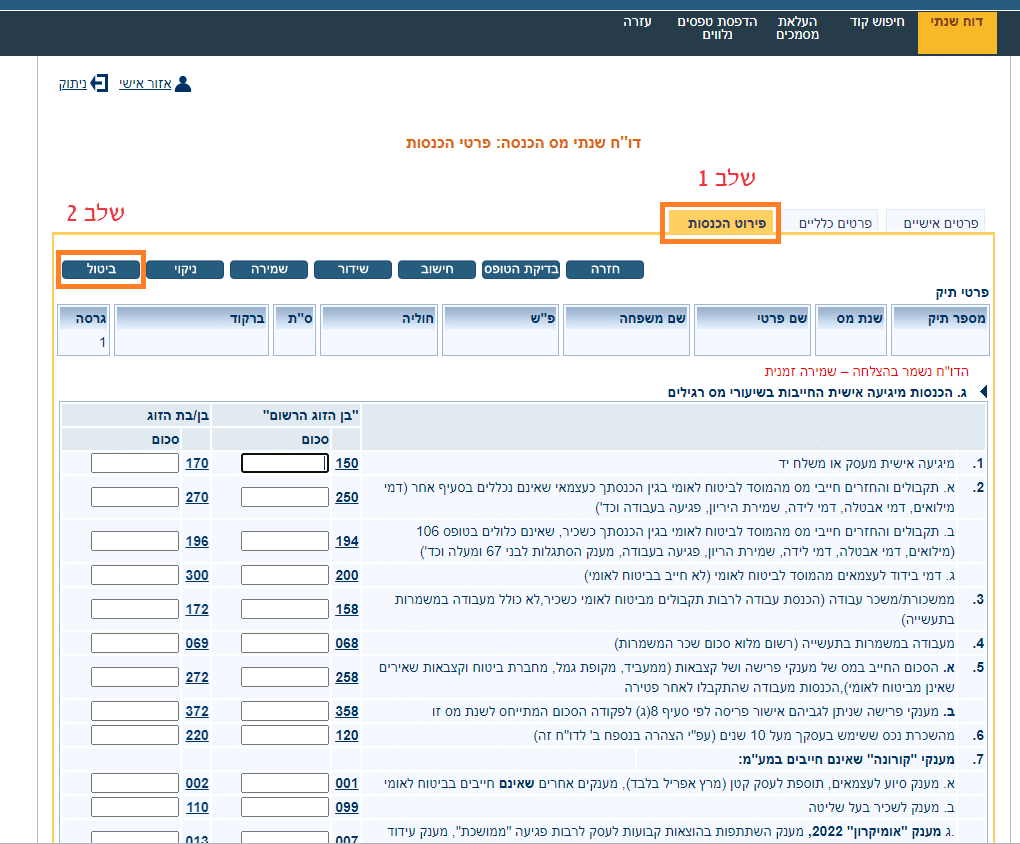This screenshot has width=1020, height=844.
Task: Select the פירוט הכנסות tab
Action: tap(720, 222)
